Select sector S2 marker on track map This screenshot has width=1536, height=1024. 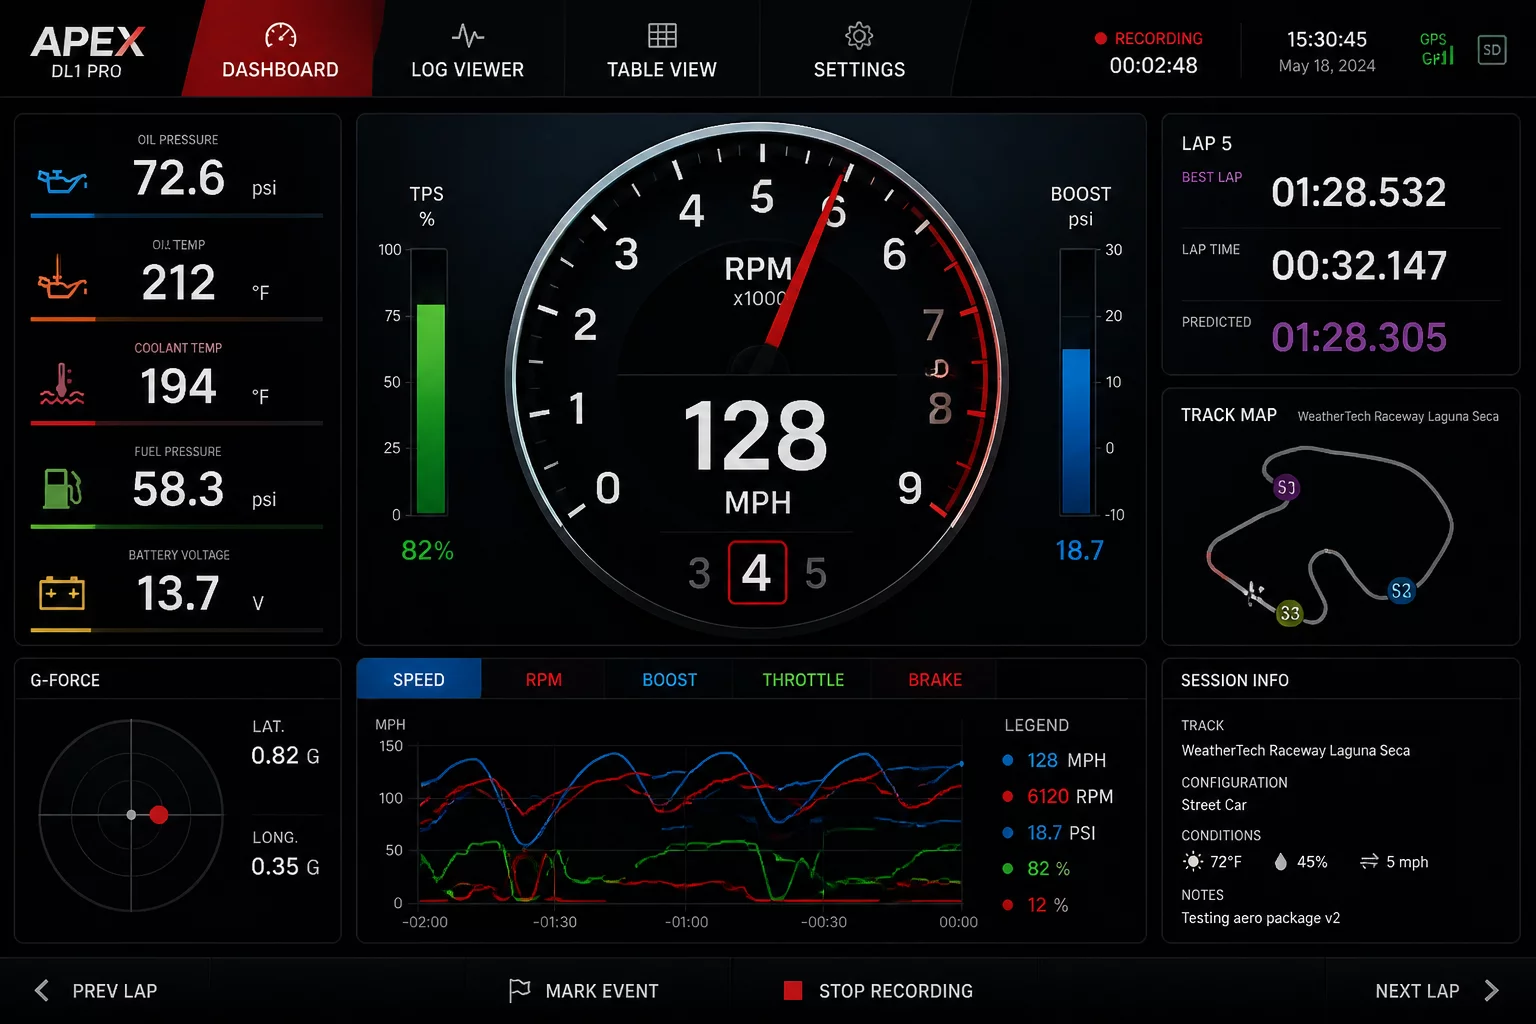(x=1401, y=591)
